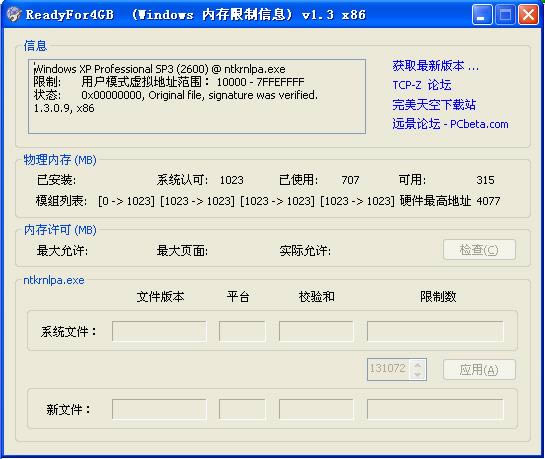
Task: Click the 系统文件 limit count field
Action: pos(435,331)
